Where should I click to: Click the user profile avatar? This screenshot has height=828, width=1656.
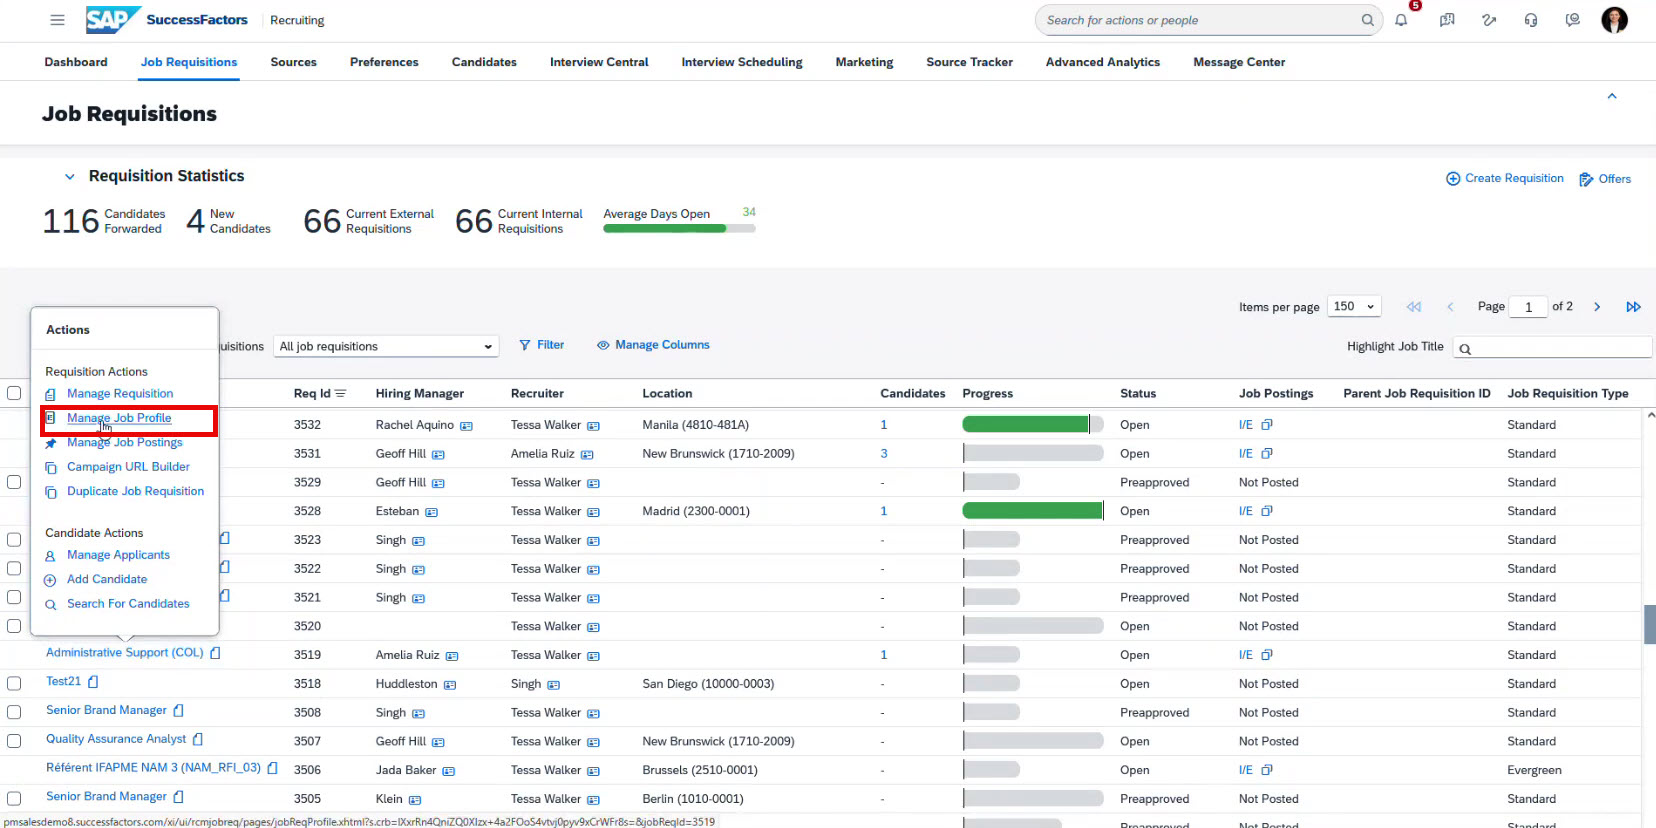click(1613, 20)
